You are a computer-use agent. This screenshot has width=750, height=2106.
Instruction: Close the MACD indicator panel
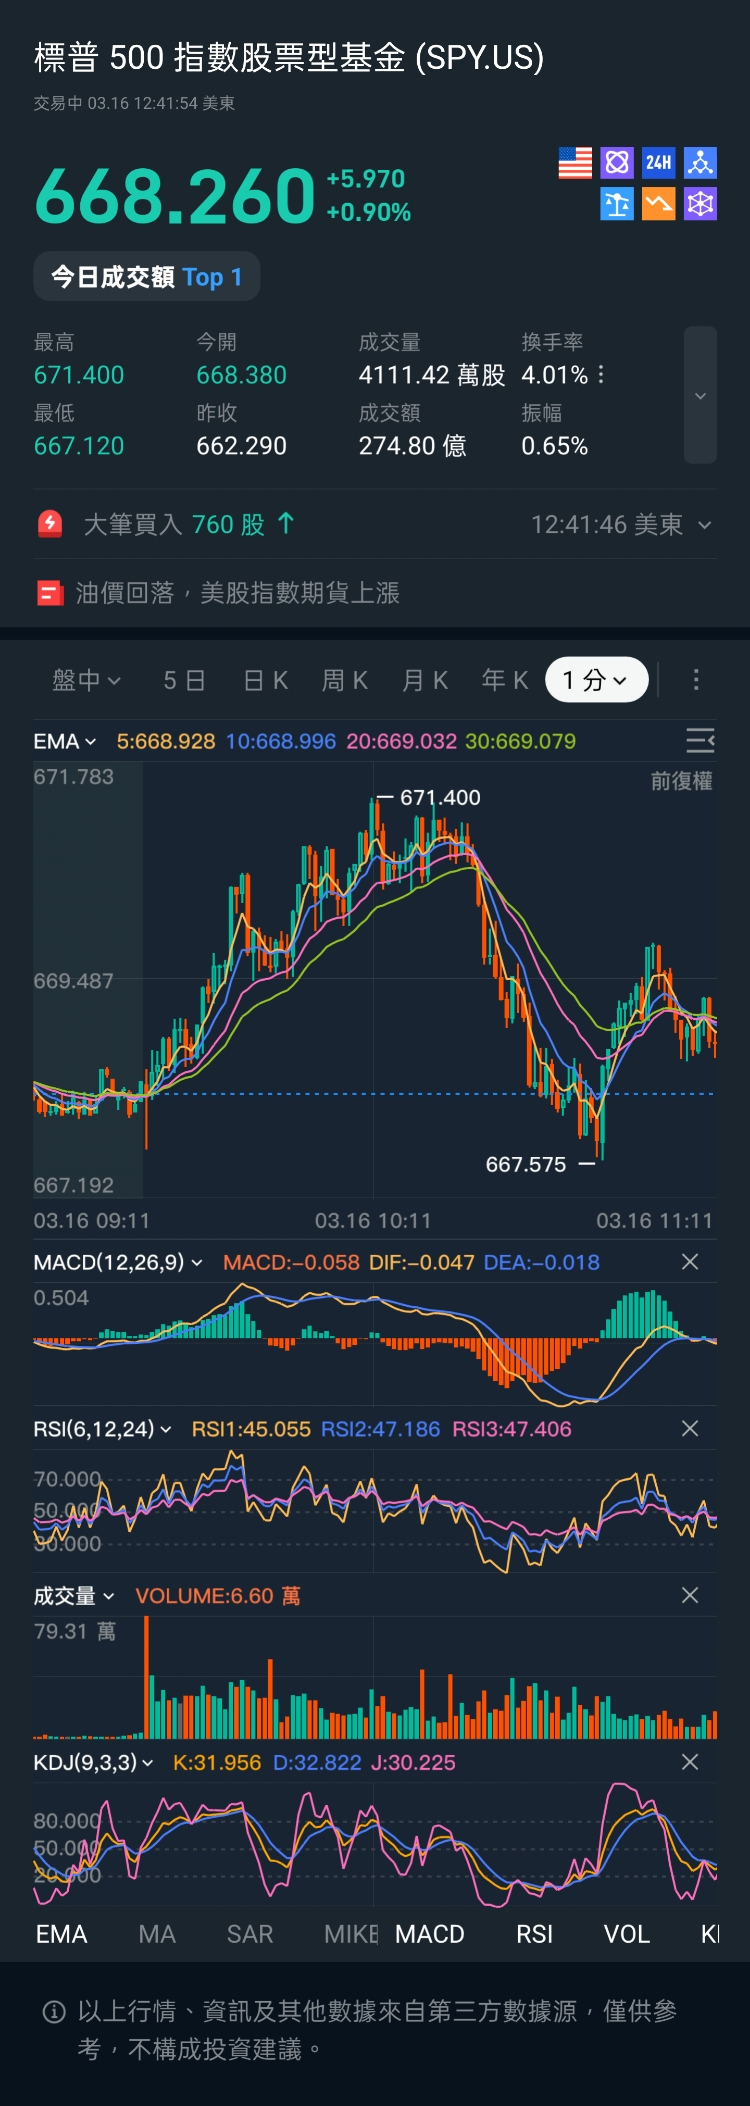(x=689, y=1262)
